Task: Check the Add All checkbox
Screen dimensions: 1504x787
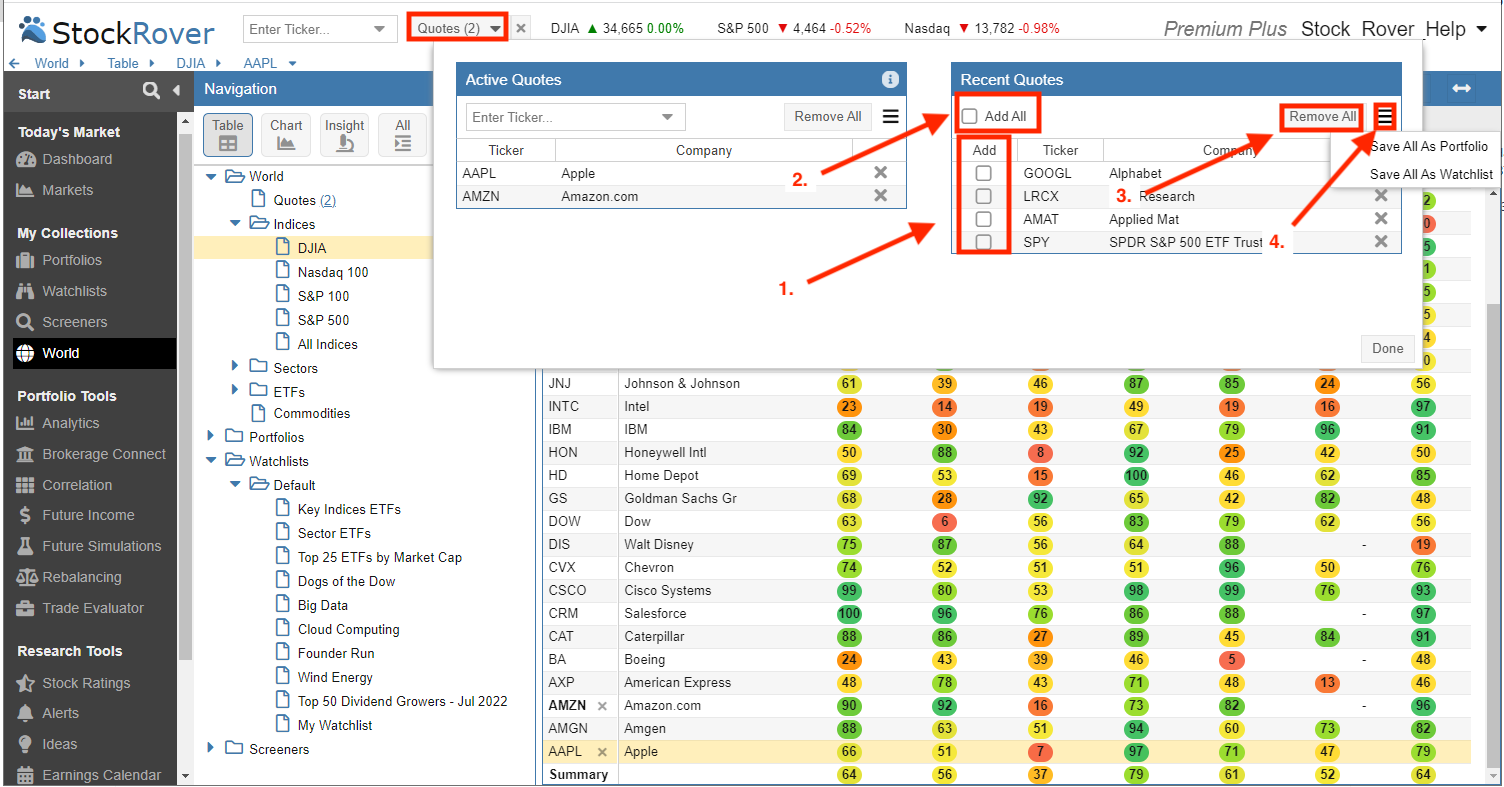Action: click(969, 116)
